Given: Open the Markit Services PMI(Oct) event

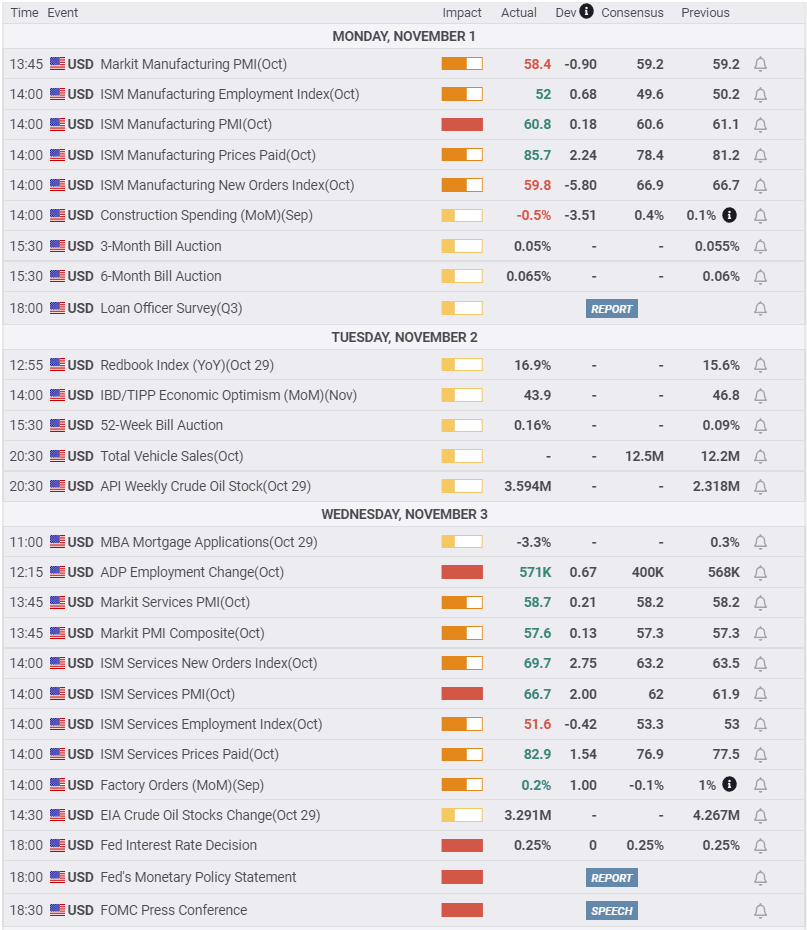Looking at the screenshot, I should 175,603.
